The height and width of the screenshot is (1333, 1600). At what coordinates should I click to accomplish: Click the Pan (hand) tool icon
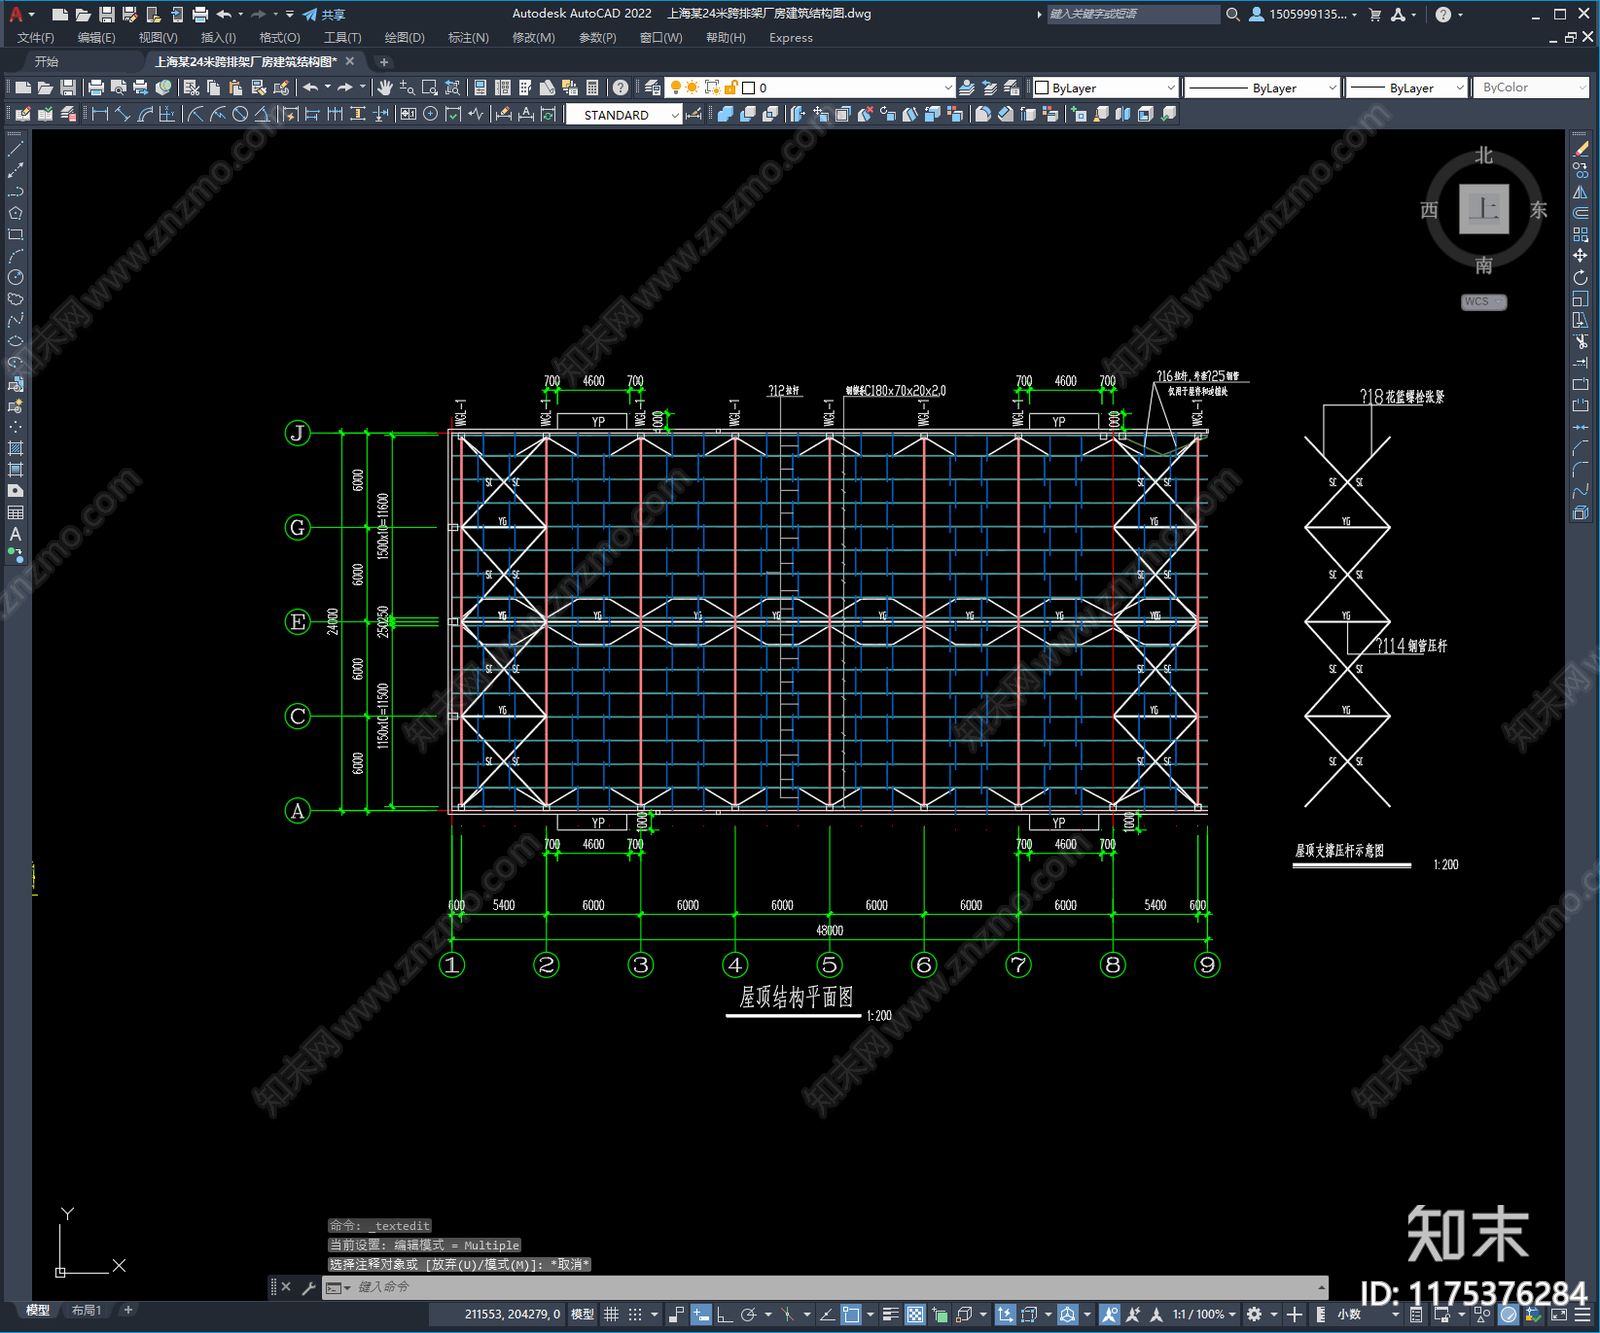point(385,88)
